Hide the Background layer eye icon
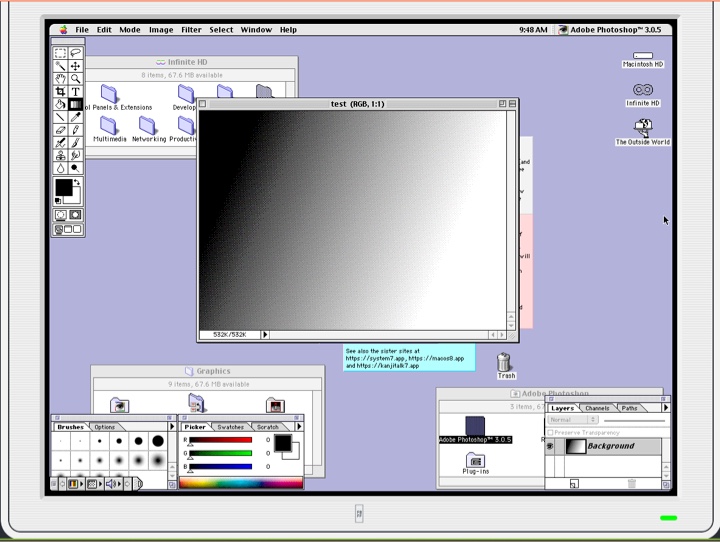 tap(550, 446)
